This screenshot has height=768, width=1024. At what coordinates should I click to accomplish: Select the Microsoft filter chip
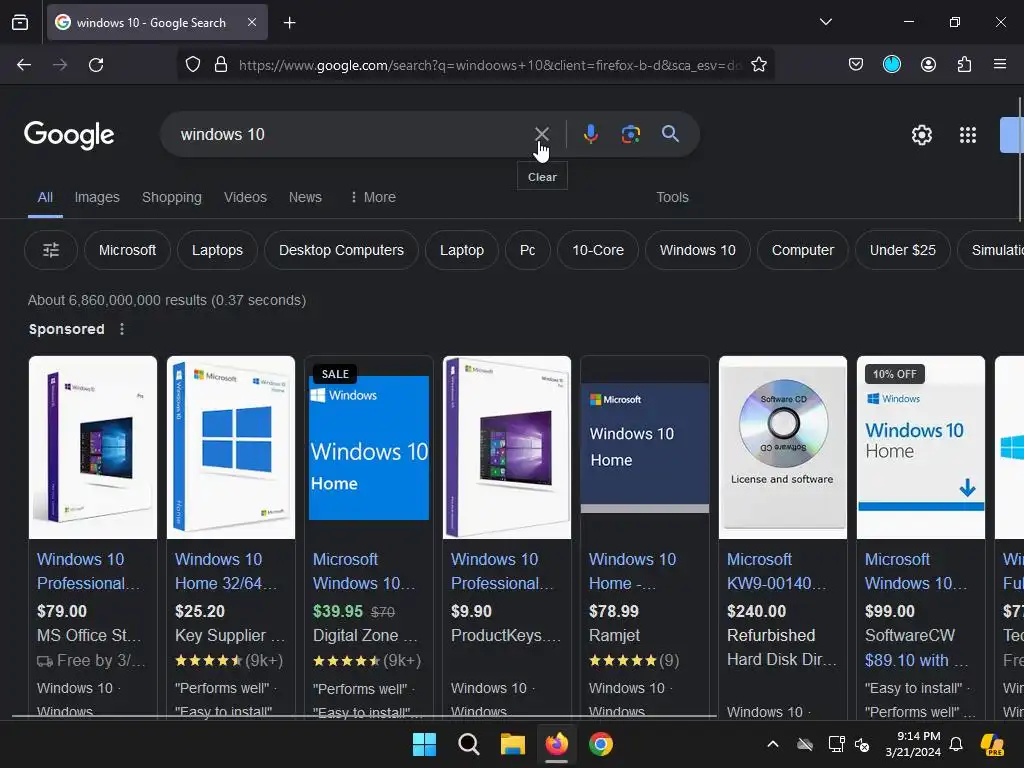127,250
